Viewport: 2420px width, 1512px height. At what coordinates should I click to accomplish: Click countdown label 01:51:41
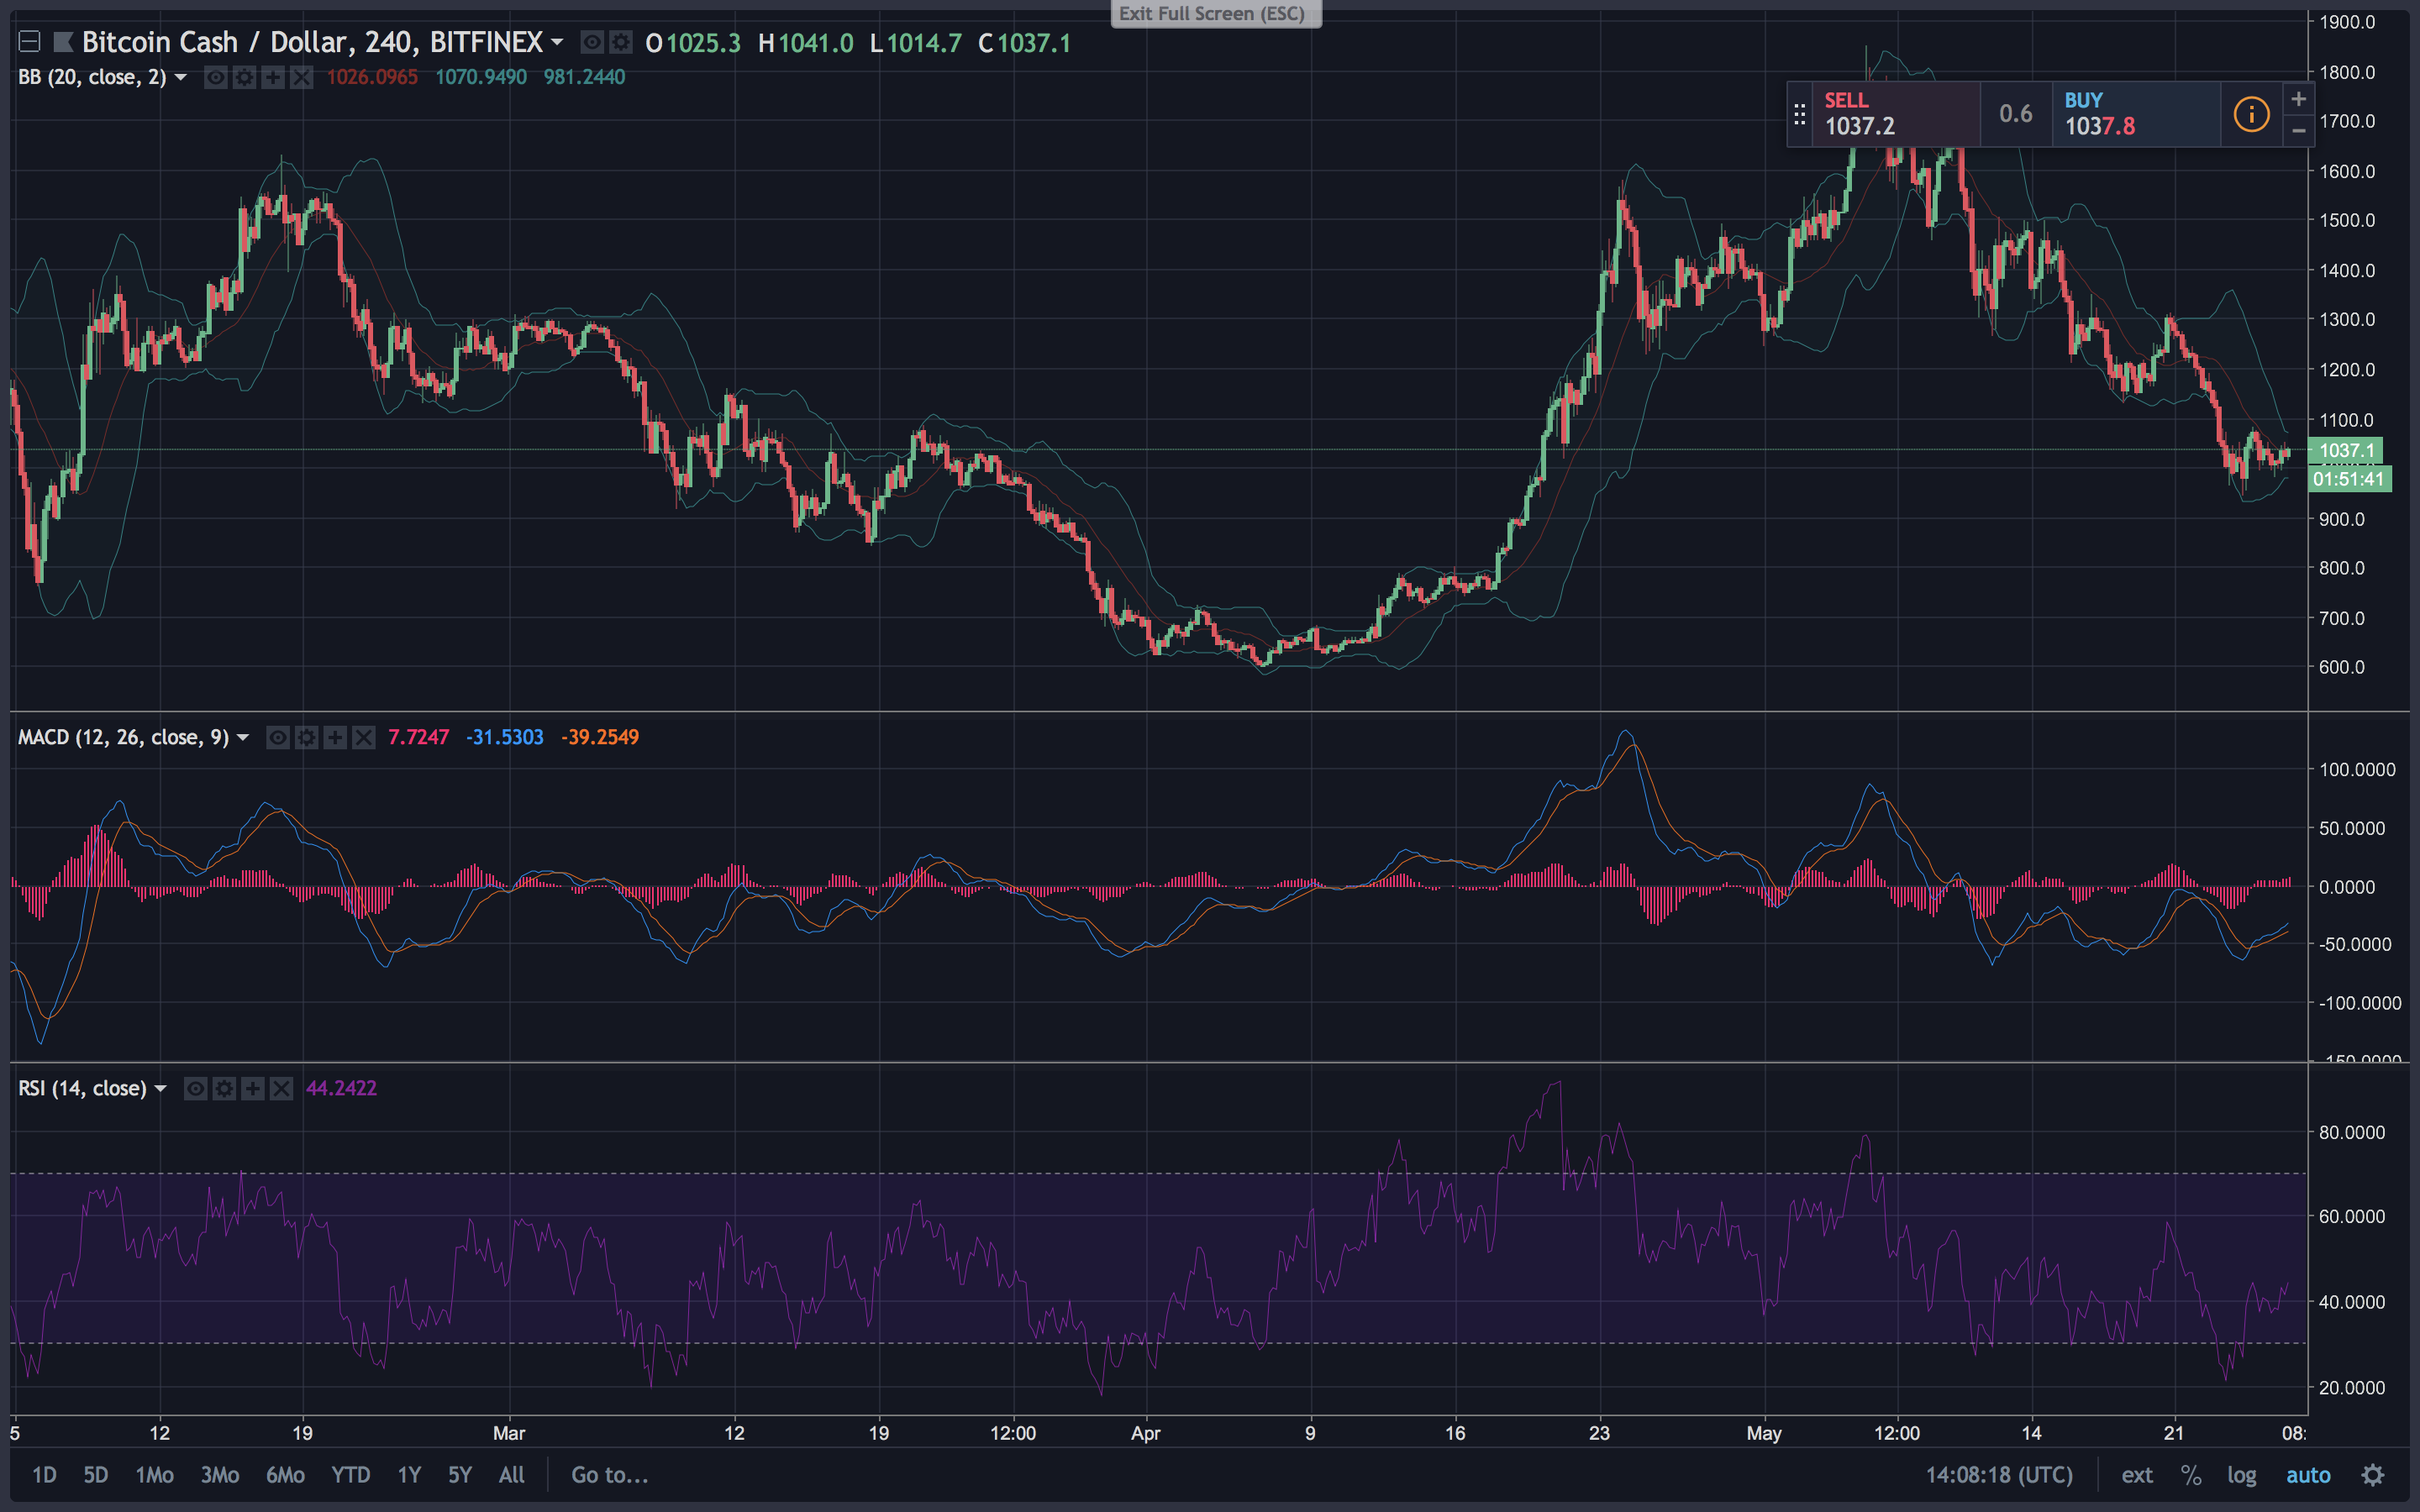2349,479
